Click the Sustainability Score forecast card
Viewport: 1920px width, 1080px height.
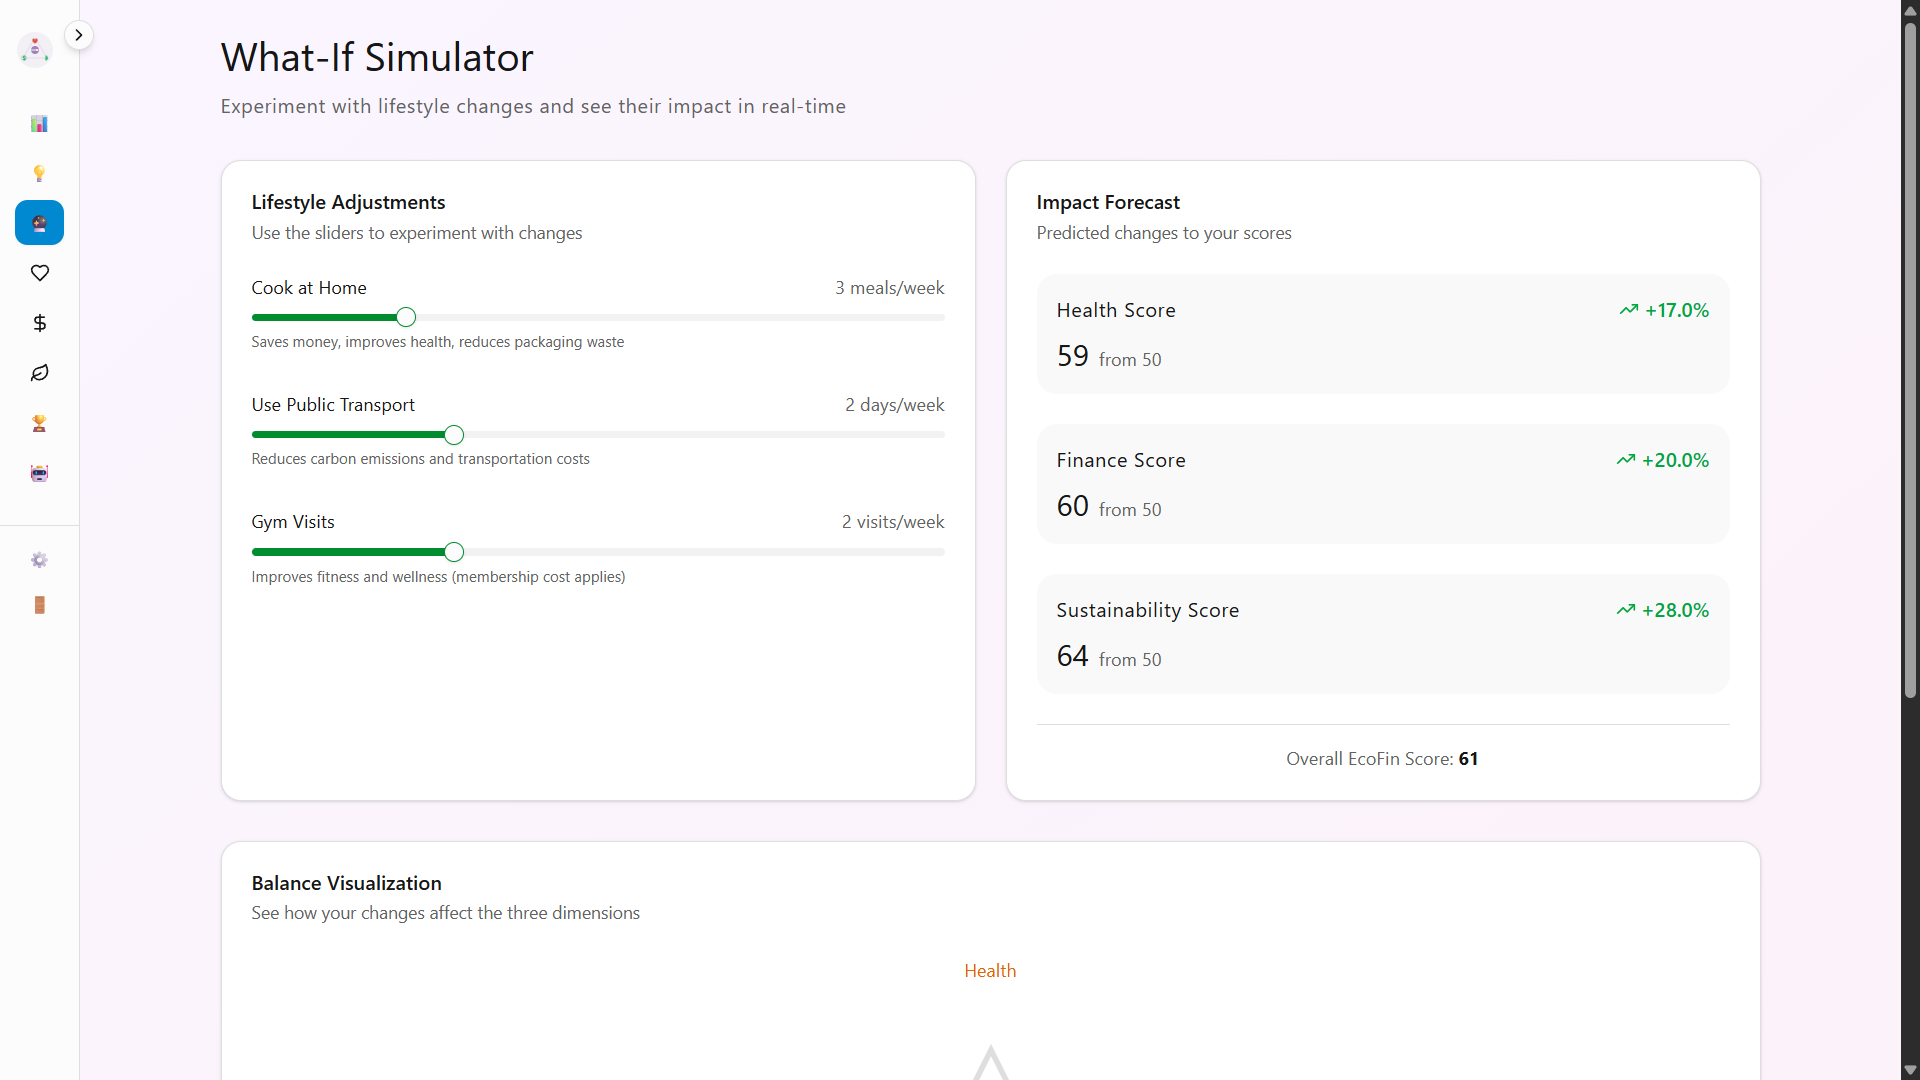click(x=1382, y=634)
